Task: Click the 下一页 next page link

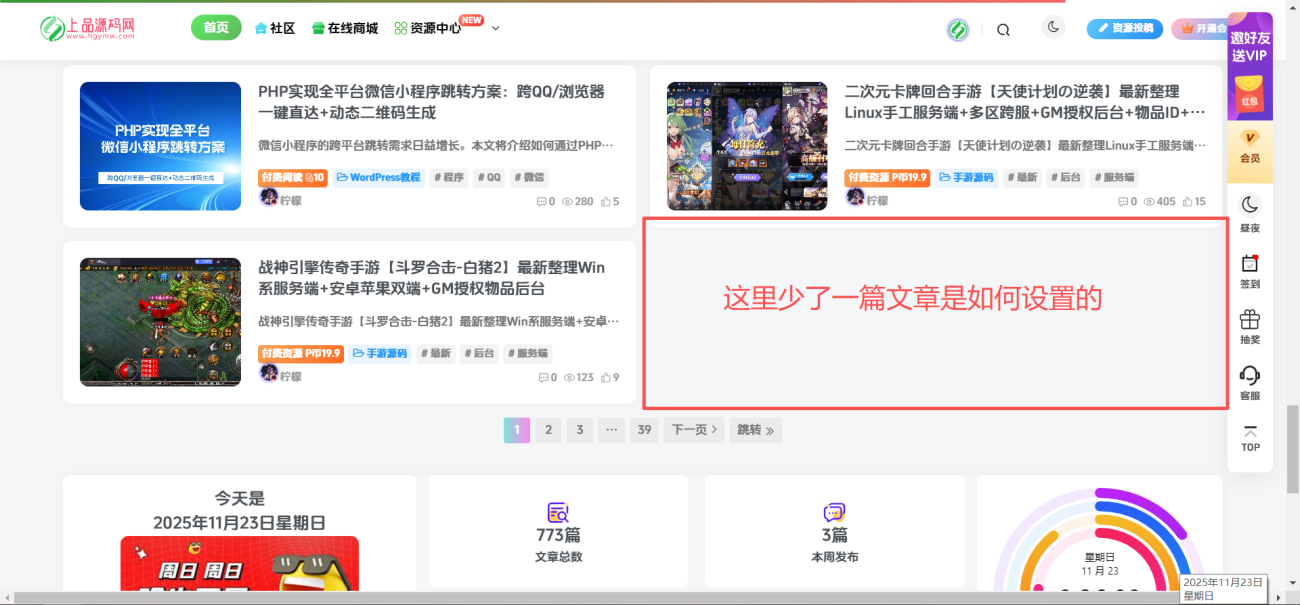Action: coord(693,429)
